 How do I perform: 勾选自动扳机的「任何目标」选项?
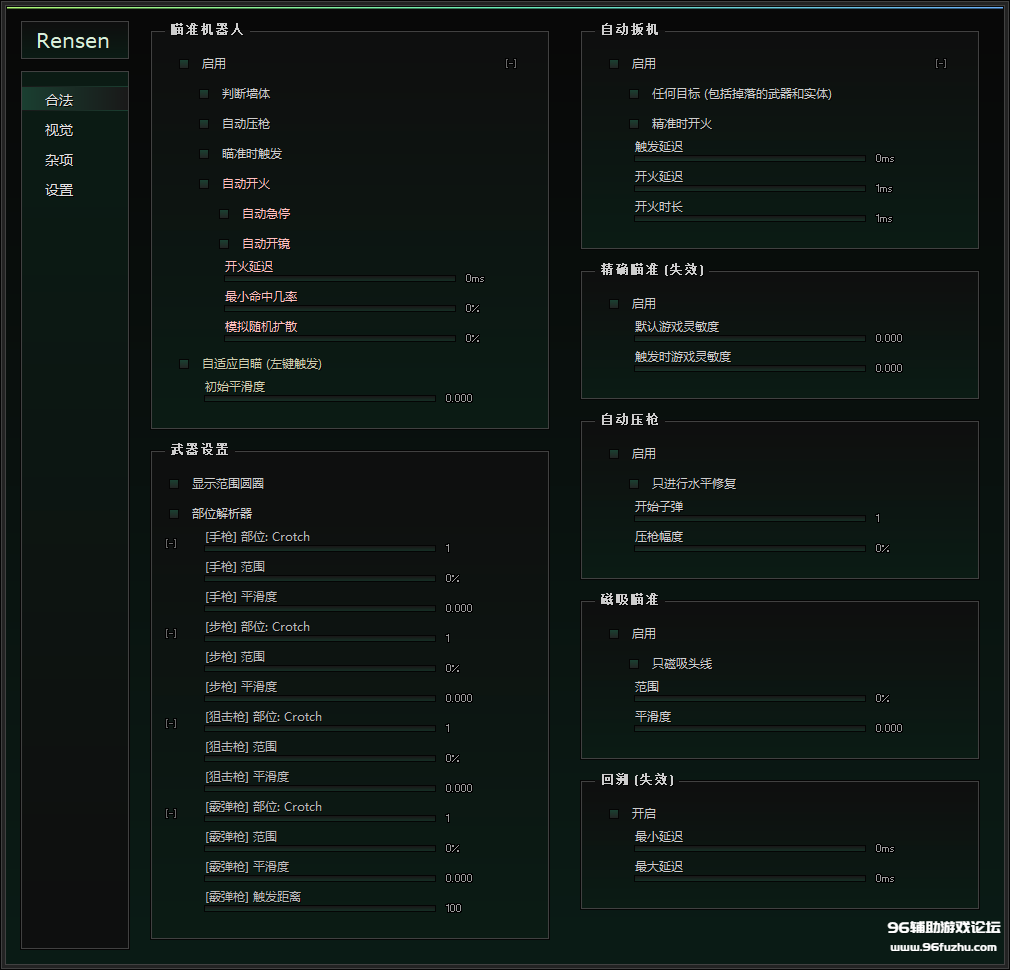tap(633, 93)
